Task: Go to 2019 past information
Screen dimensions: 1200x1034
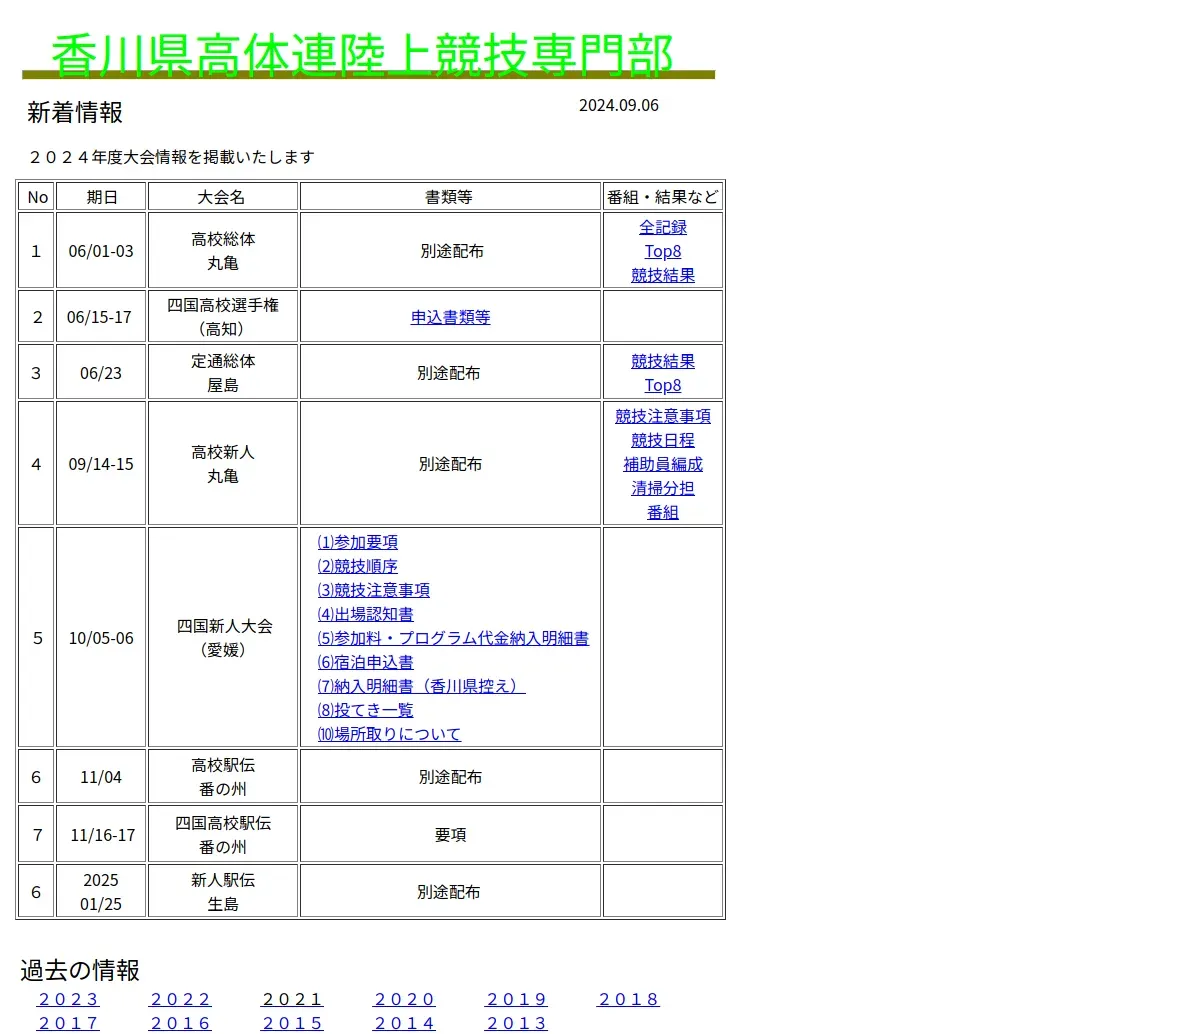Action: pyautogui.click(x=517, y=999)
